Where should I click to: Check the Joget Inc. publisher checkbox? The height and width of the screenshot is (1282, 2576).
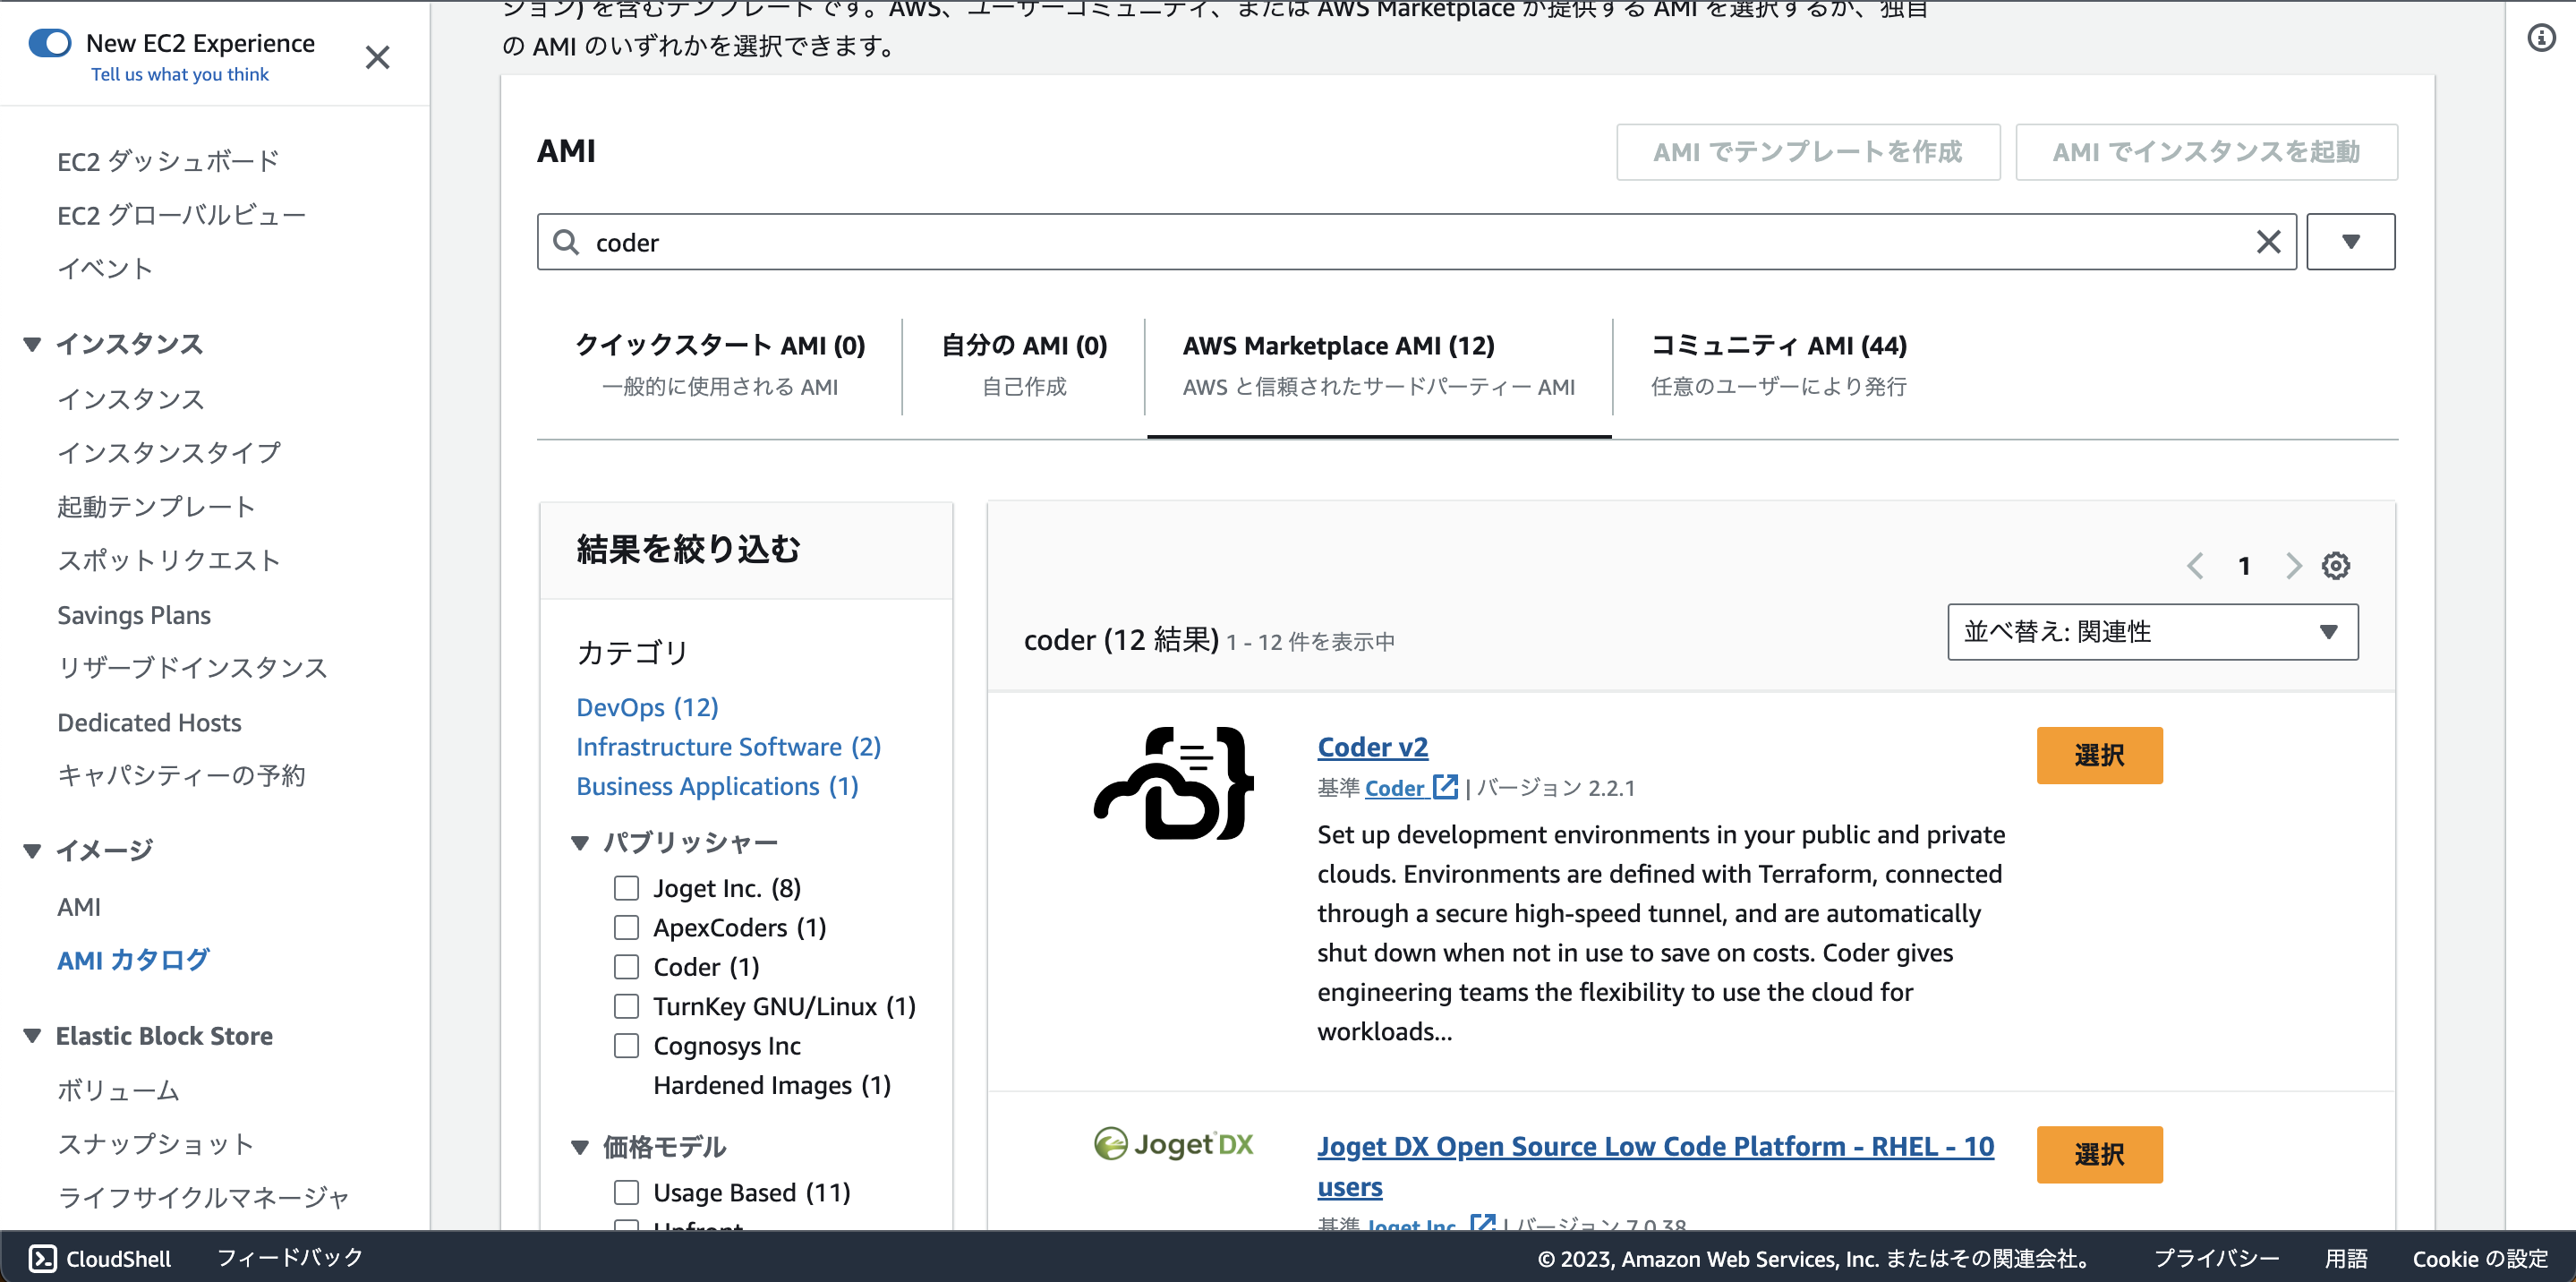coord(626,887)
